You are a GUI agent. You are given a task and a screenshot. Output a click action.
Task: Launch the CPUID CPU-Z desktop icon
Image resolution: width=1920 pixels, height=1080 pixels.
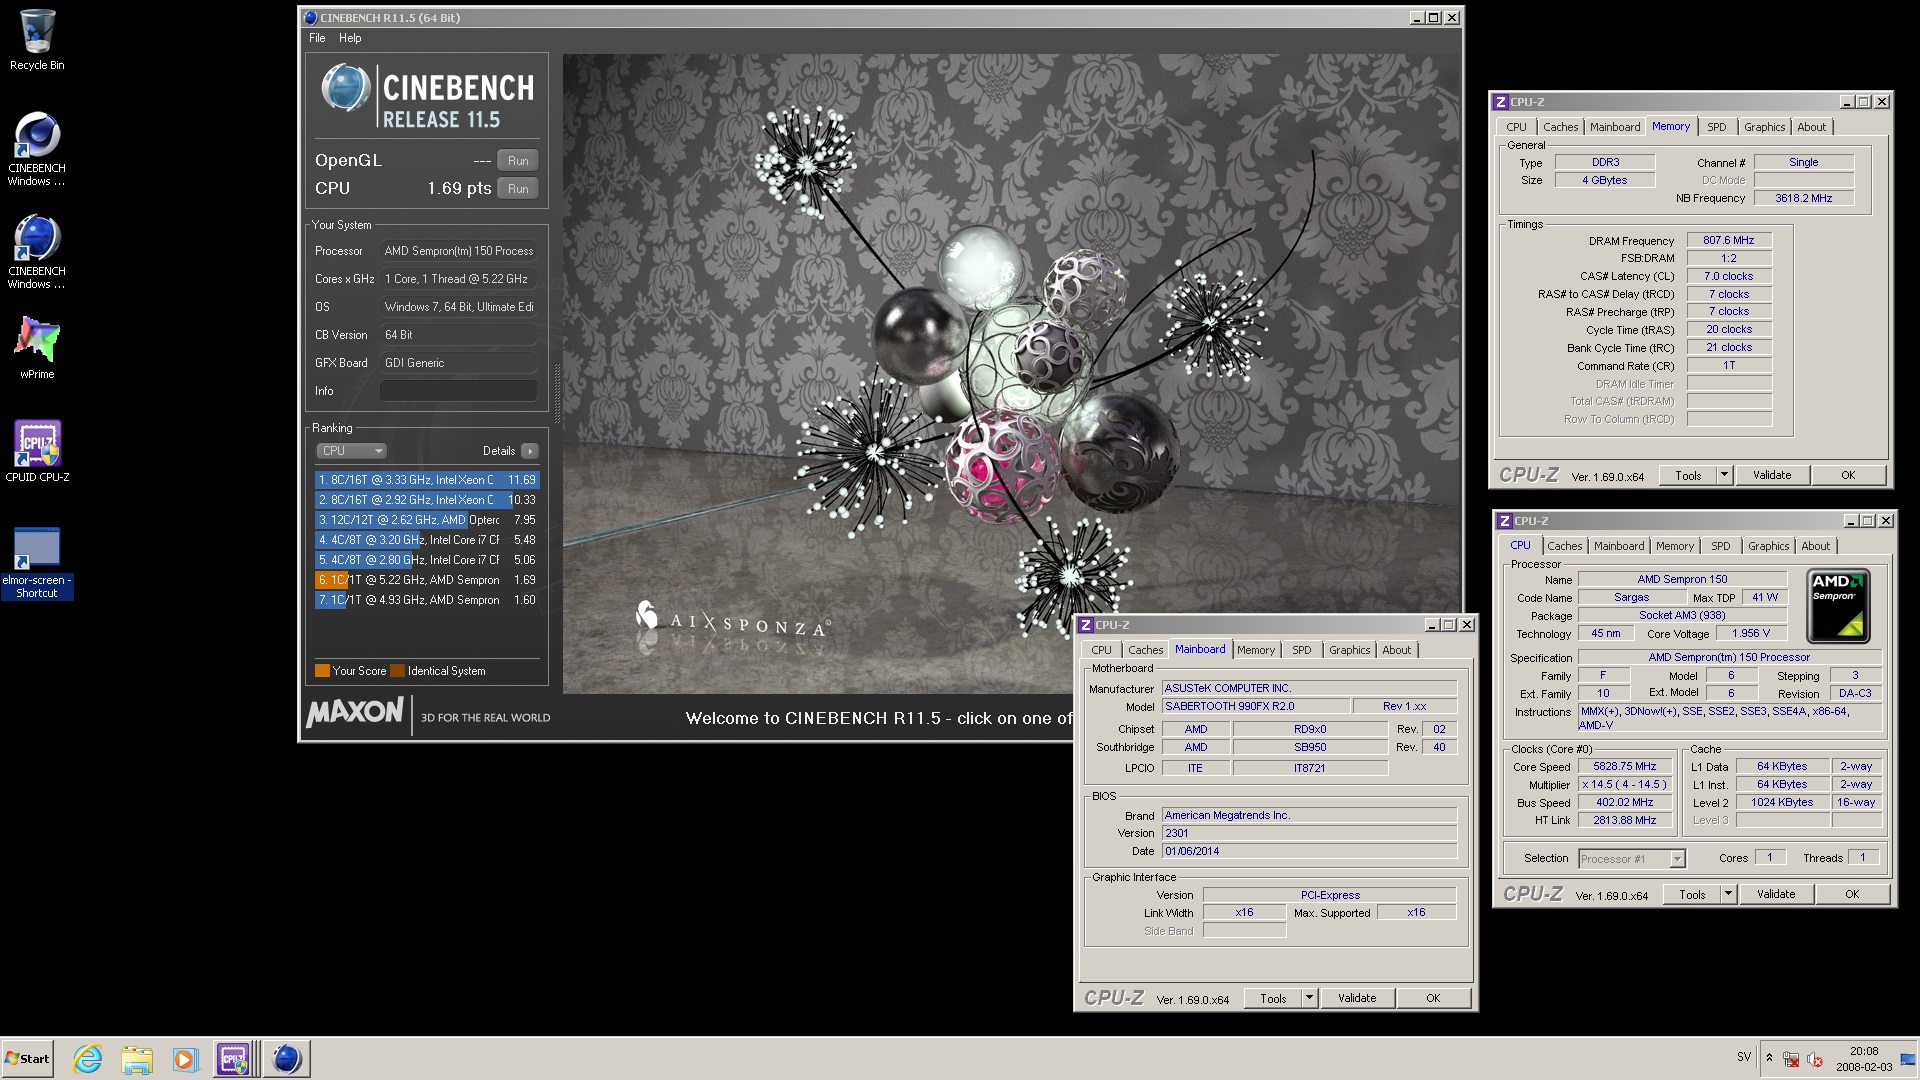click(x=37, y=451)
